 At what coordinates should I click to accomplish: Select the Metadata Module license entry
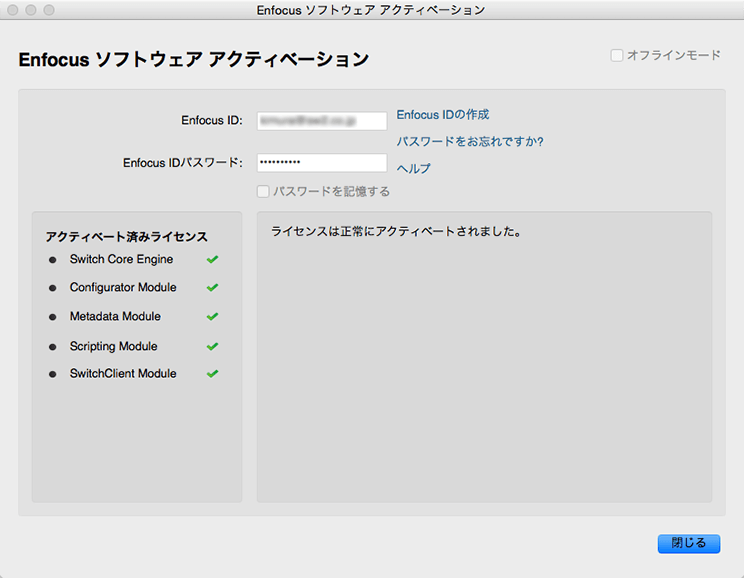click(x=115, y=317)
